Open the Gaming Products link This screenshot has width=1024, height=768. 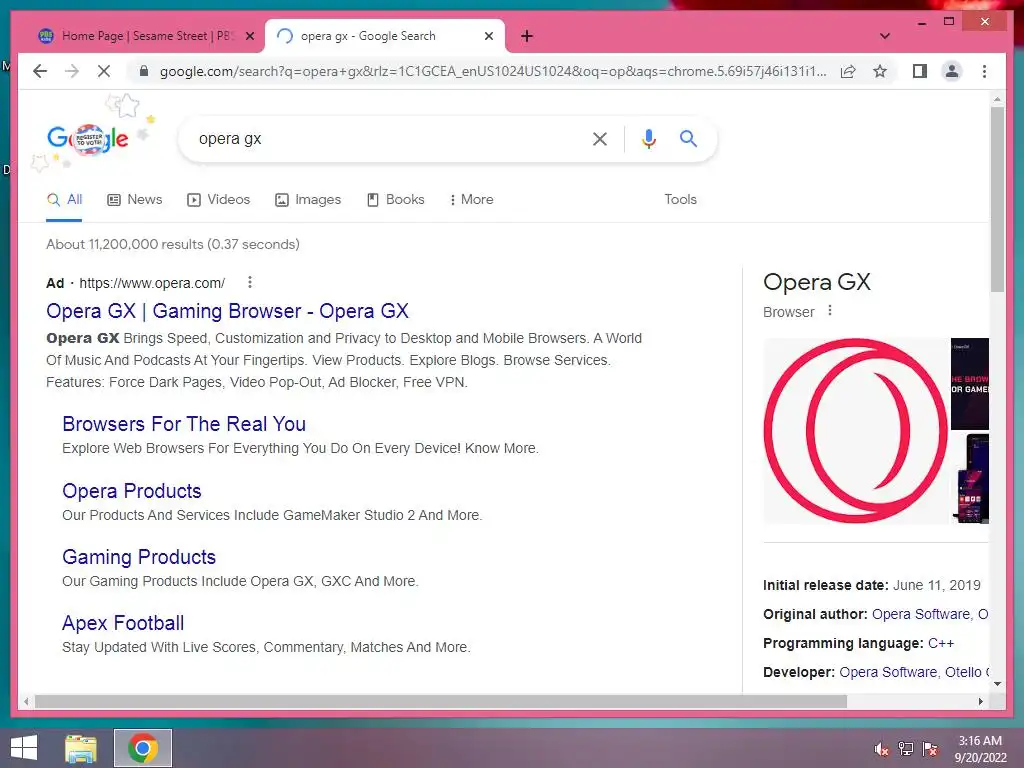138,557
